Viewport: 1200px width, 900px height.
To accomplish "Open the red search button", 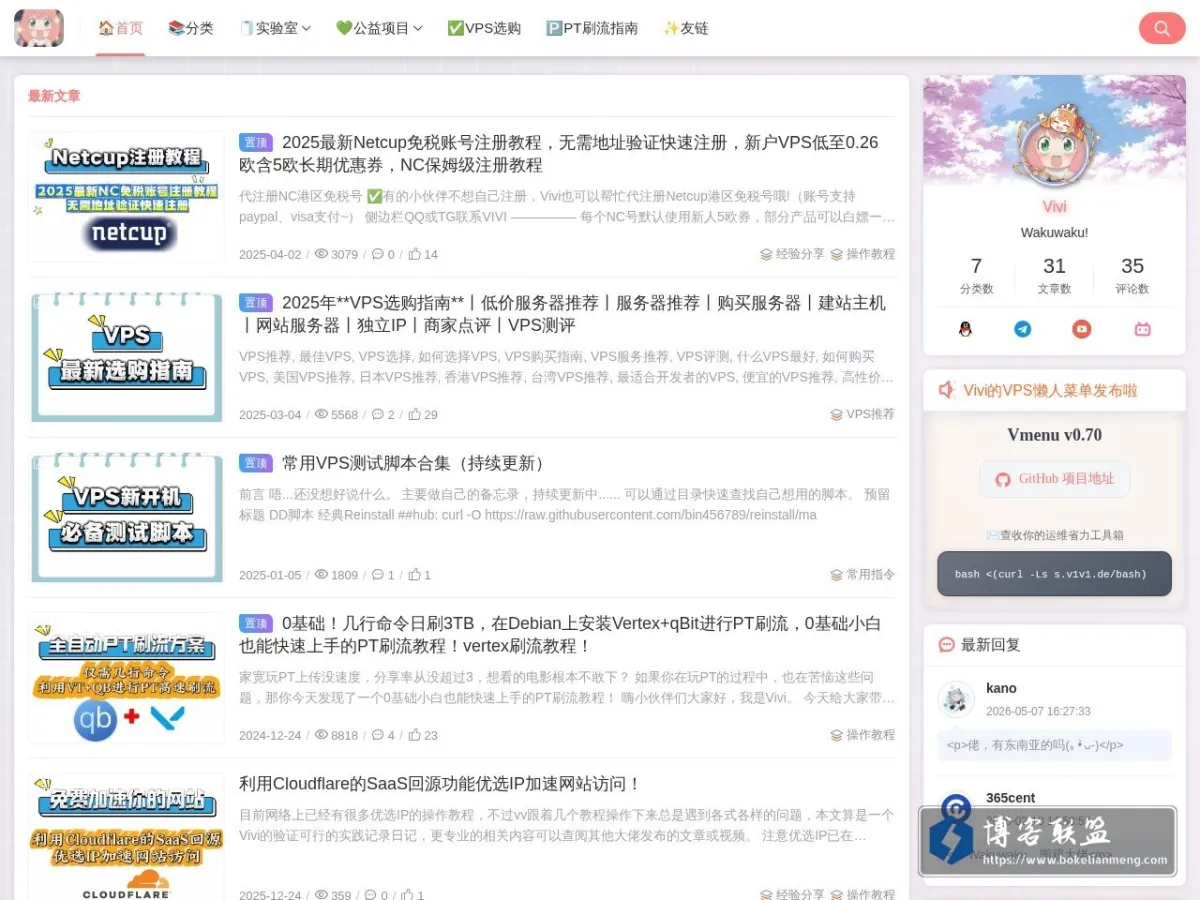I will point(1161,28).
